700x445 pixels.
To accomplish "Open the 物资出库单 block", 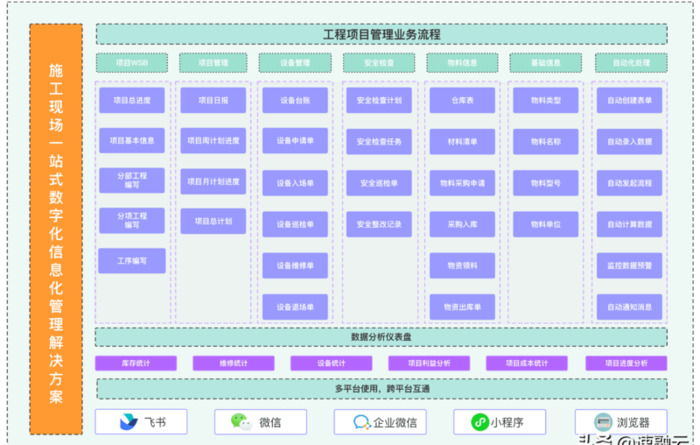I will [462, 307].
